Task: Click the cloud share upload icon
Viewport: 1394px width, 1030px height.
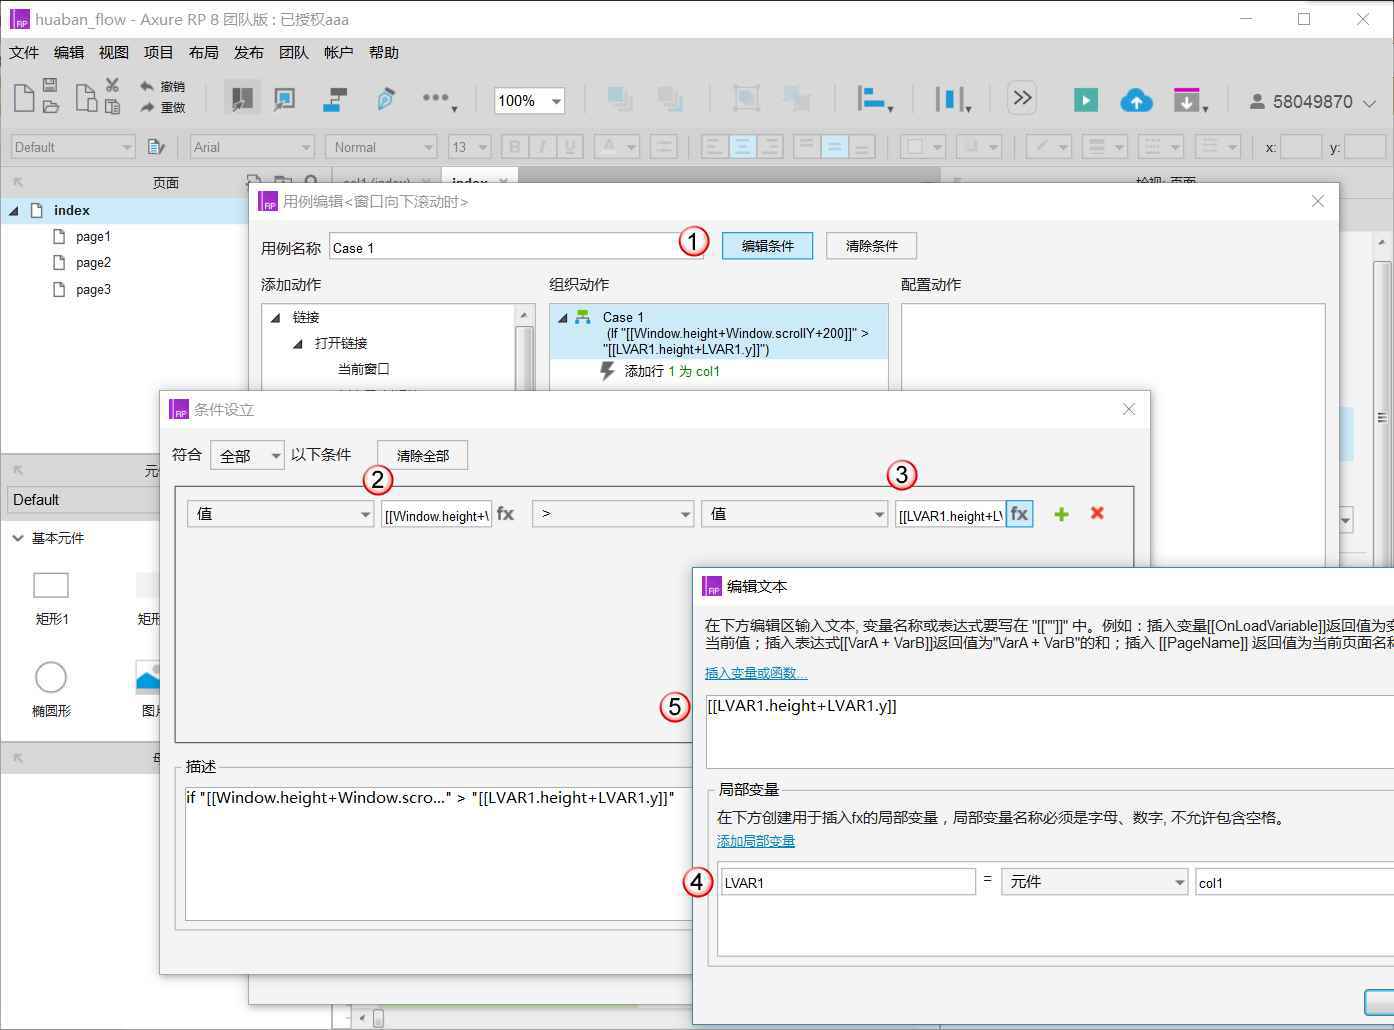Action: [x=1136, y=100]
